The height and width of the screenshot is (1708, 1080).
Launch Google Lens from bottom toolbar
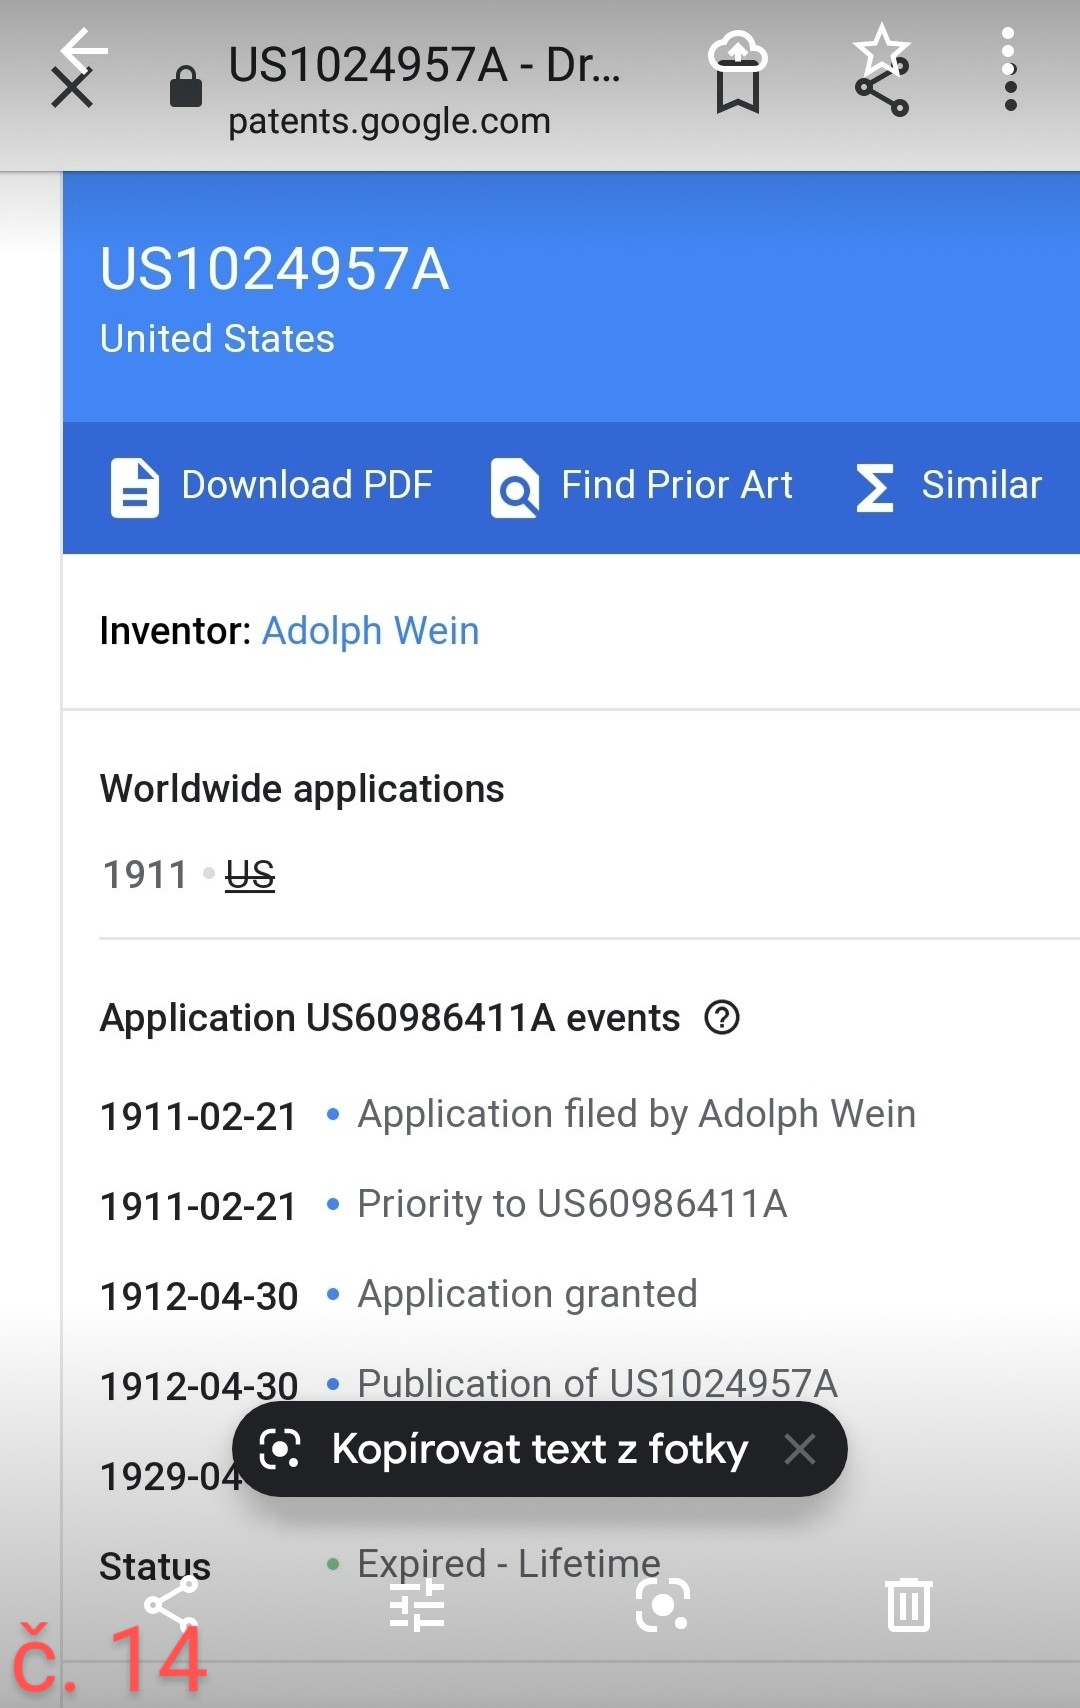pos(663,1604)
